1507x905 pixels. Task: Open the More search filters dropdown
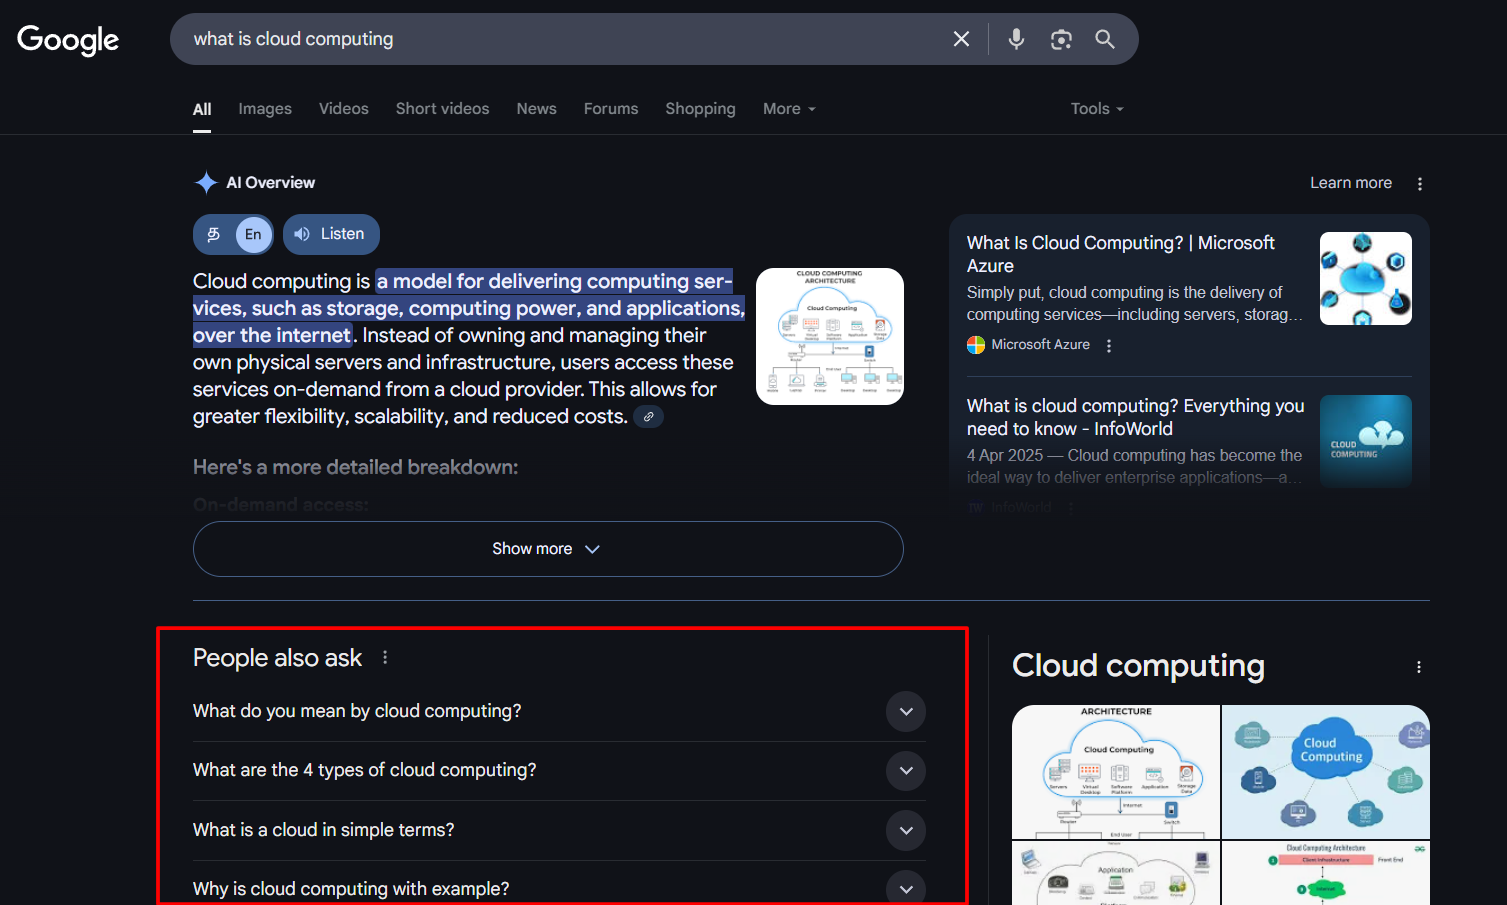pyautogui.click(x=789, y=109)
